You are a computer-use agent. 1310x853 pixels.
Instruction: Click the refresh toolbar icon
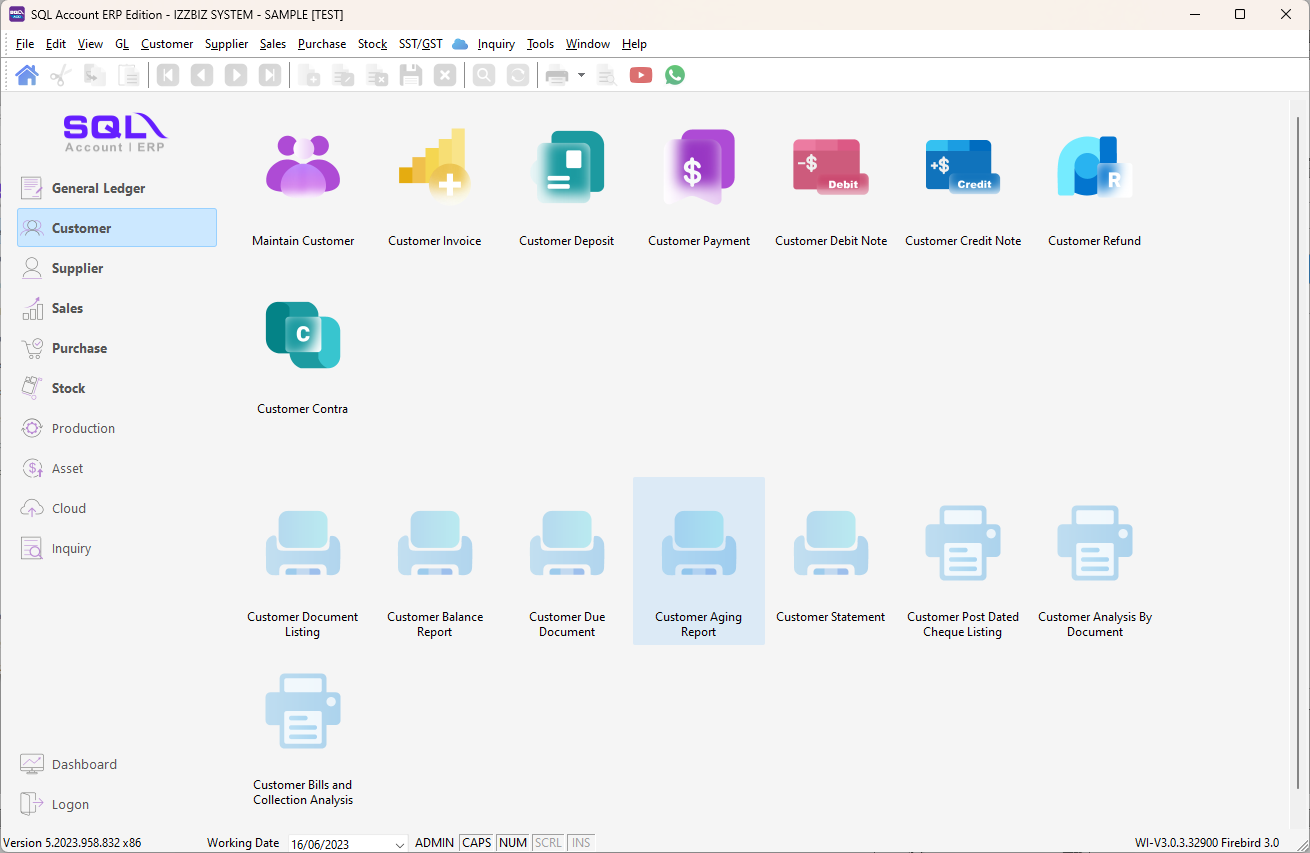[x=518, y=75]
